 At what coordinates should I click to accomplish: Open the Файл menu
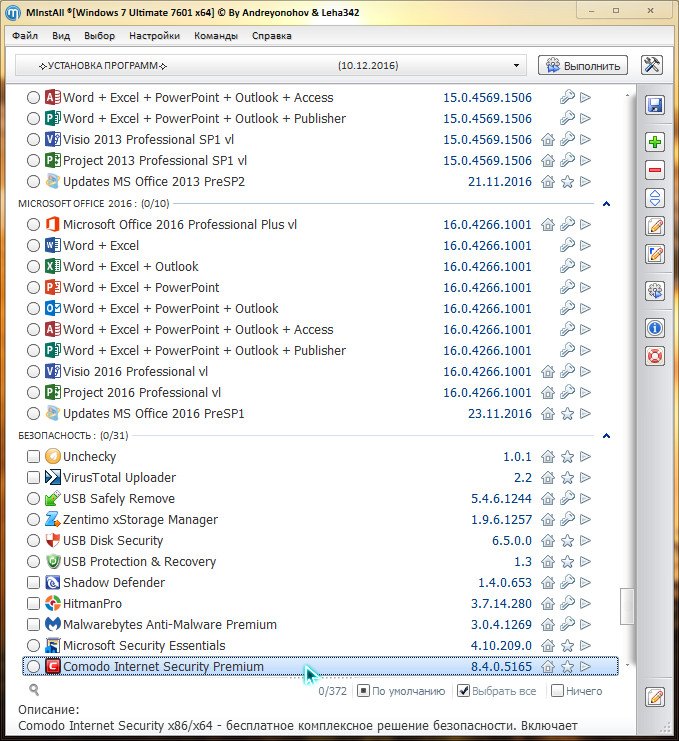click(x=25, y=36)
